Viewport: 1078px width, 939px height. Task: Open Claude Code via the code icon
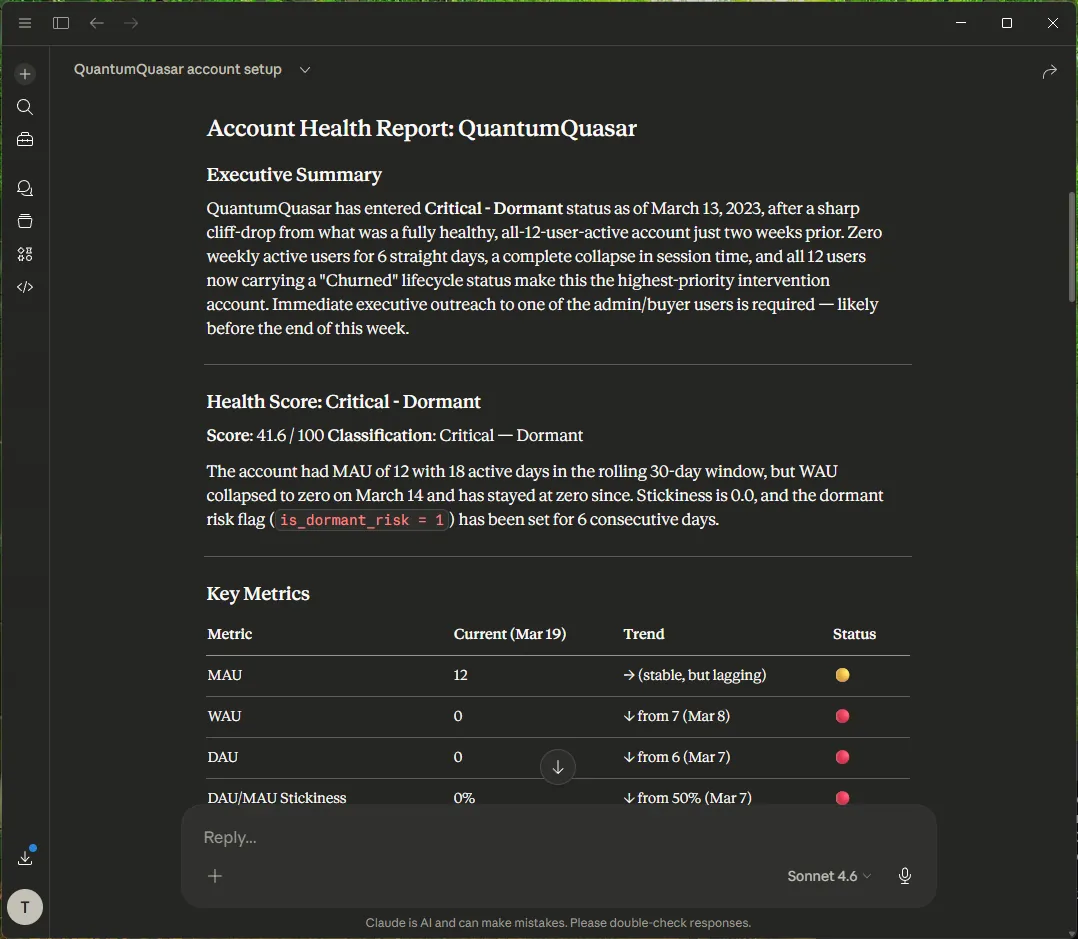click(24, 287)
